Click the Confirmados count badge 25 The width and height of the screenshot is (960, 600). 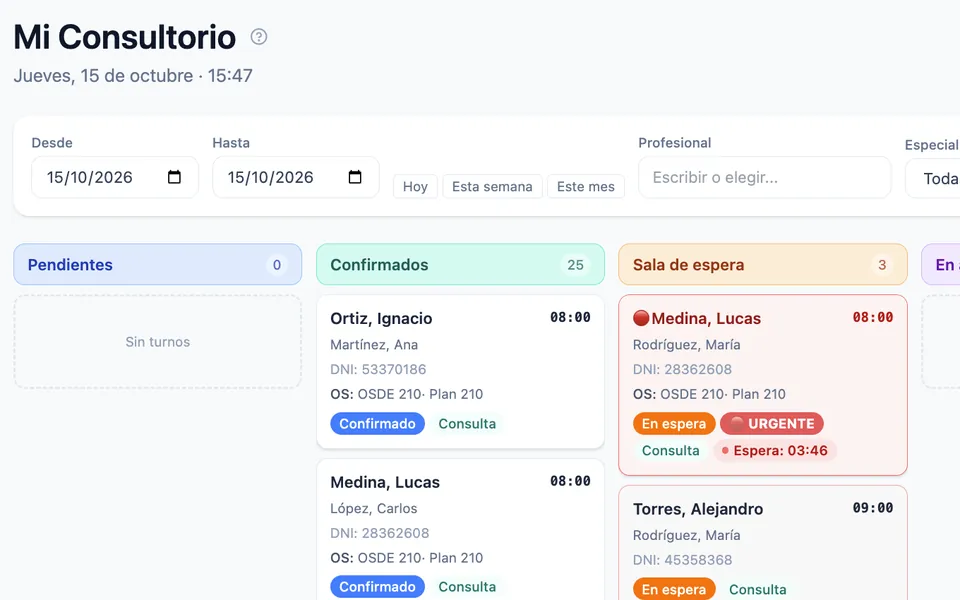click(576, 265)
